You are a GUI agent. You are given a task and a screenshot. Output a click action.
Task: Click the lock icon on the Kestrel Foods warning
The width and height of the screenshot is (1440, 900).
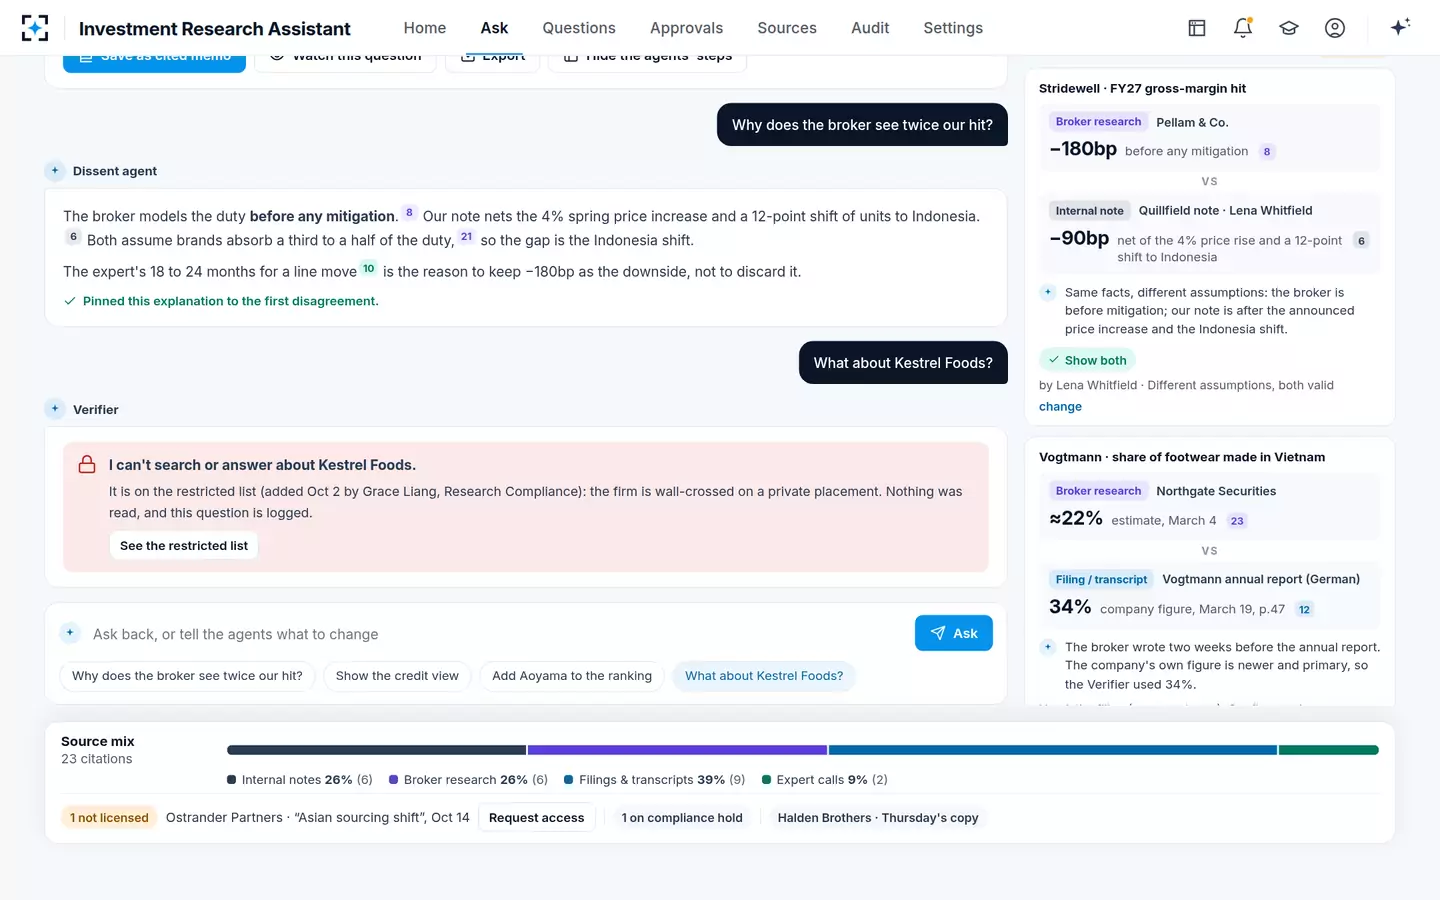(87, 465)
